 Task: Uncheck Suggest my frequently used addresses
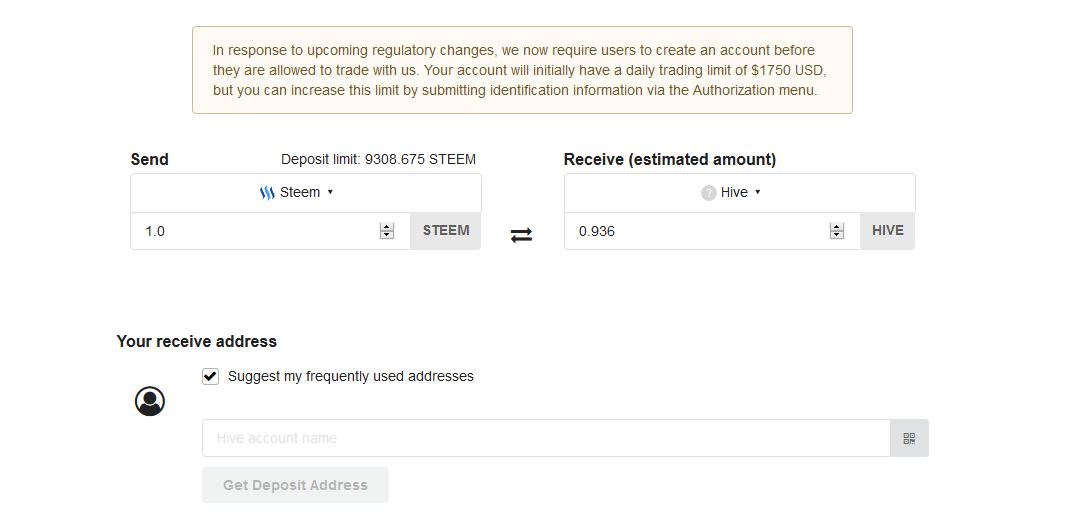[x=210, y=376]
